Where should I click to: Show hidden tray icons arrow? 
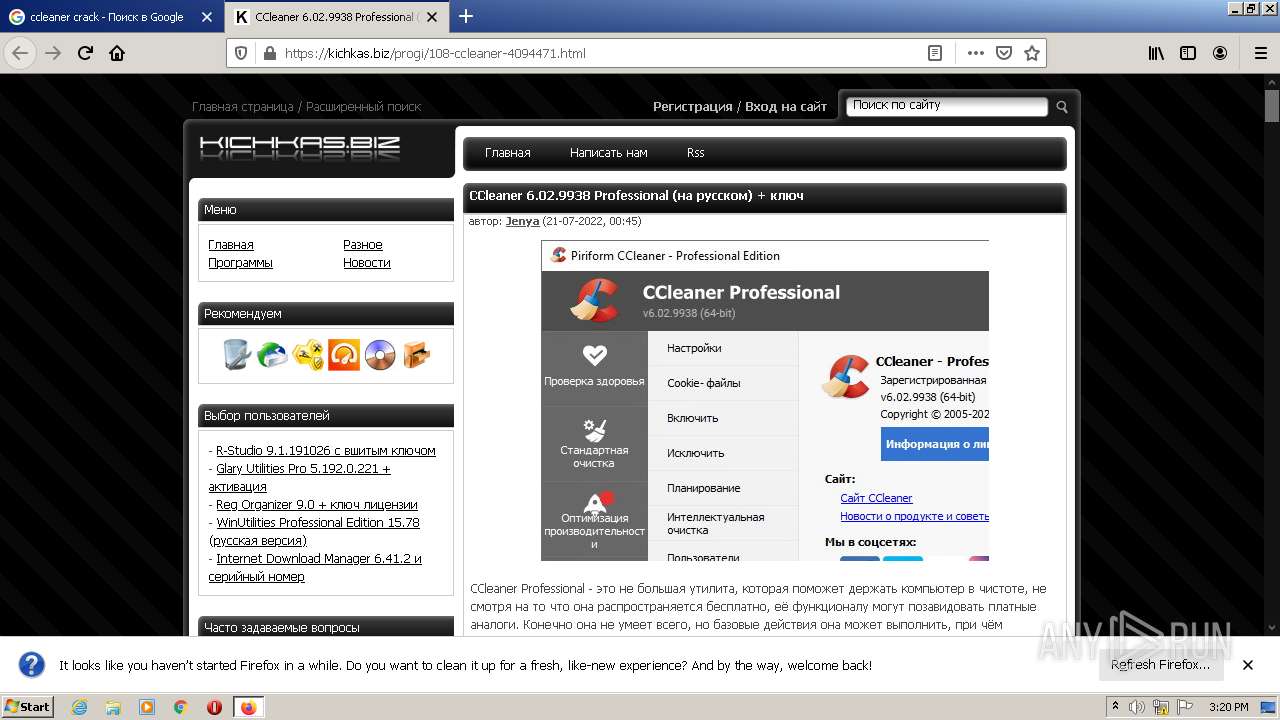[x=1115, y=707]
